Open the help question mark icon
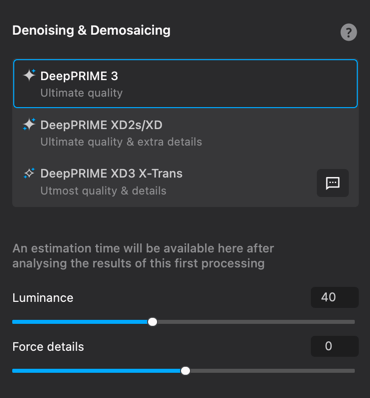This screenshot has height=398, width=370. coord(348,32)
